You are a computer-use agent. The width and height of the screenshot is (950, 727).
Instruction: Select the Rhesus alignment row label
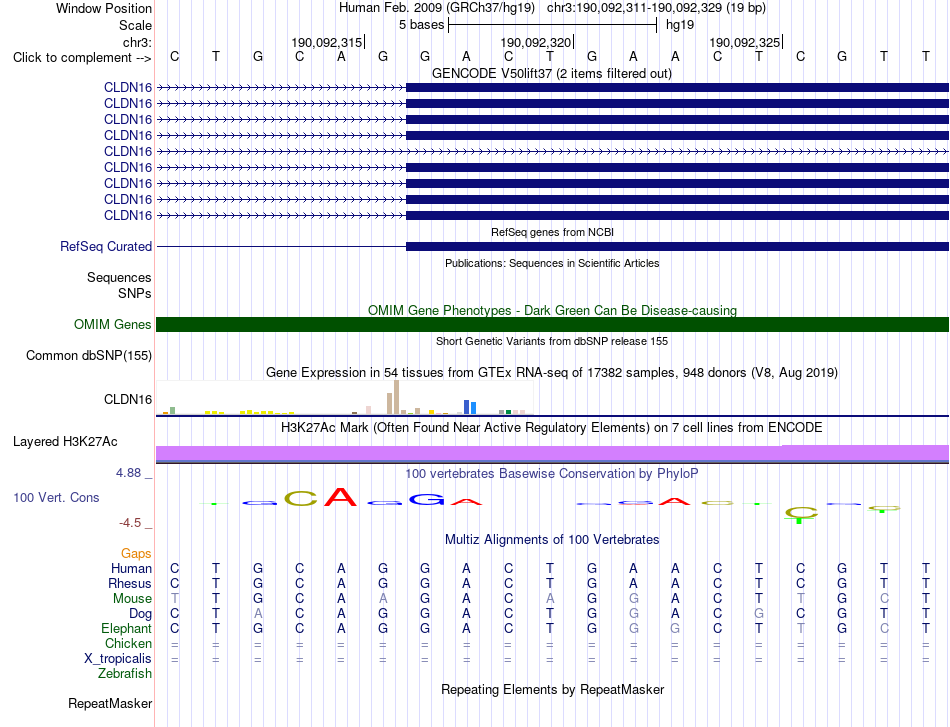pos(130,583)
